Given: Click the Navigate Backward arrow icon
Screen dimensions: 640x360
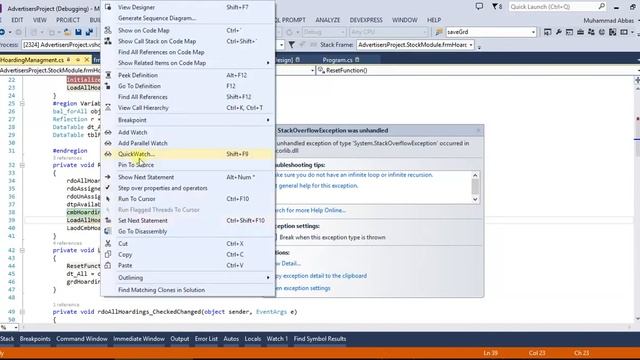Looking at the screenshot, I should 2,32.
